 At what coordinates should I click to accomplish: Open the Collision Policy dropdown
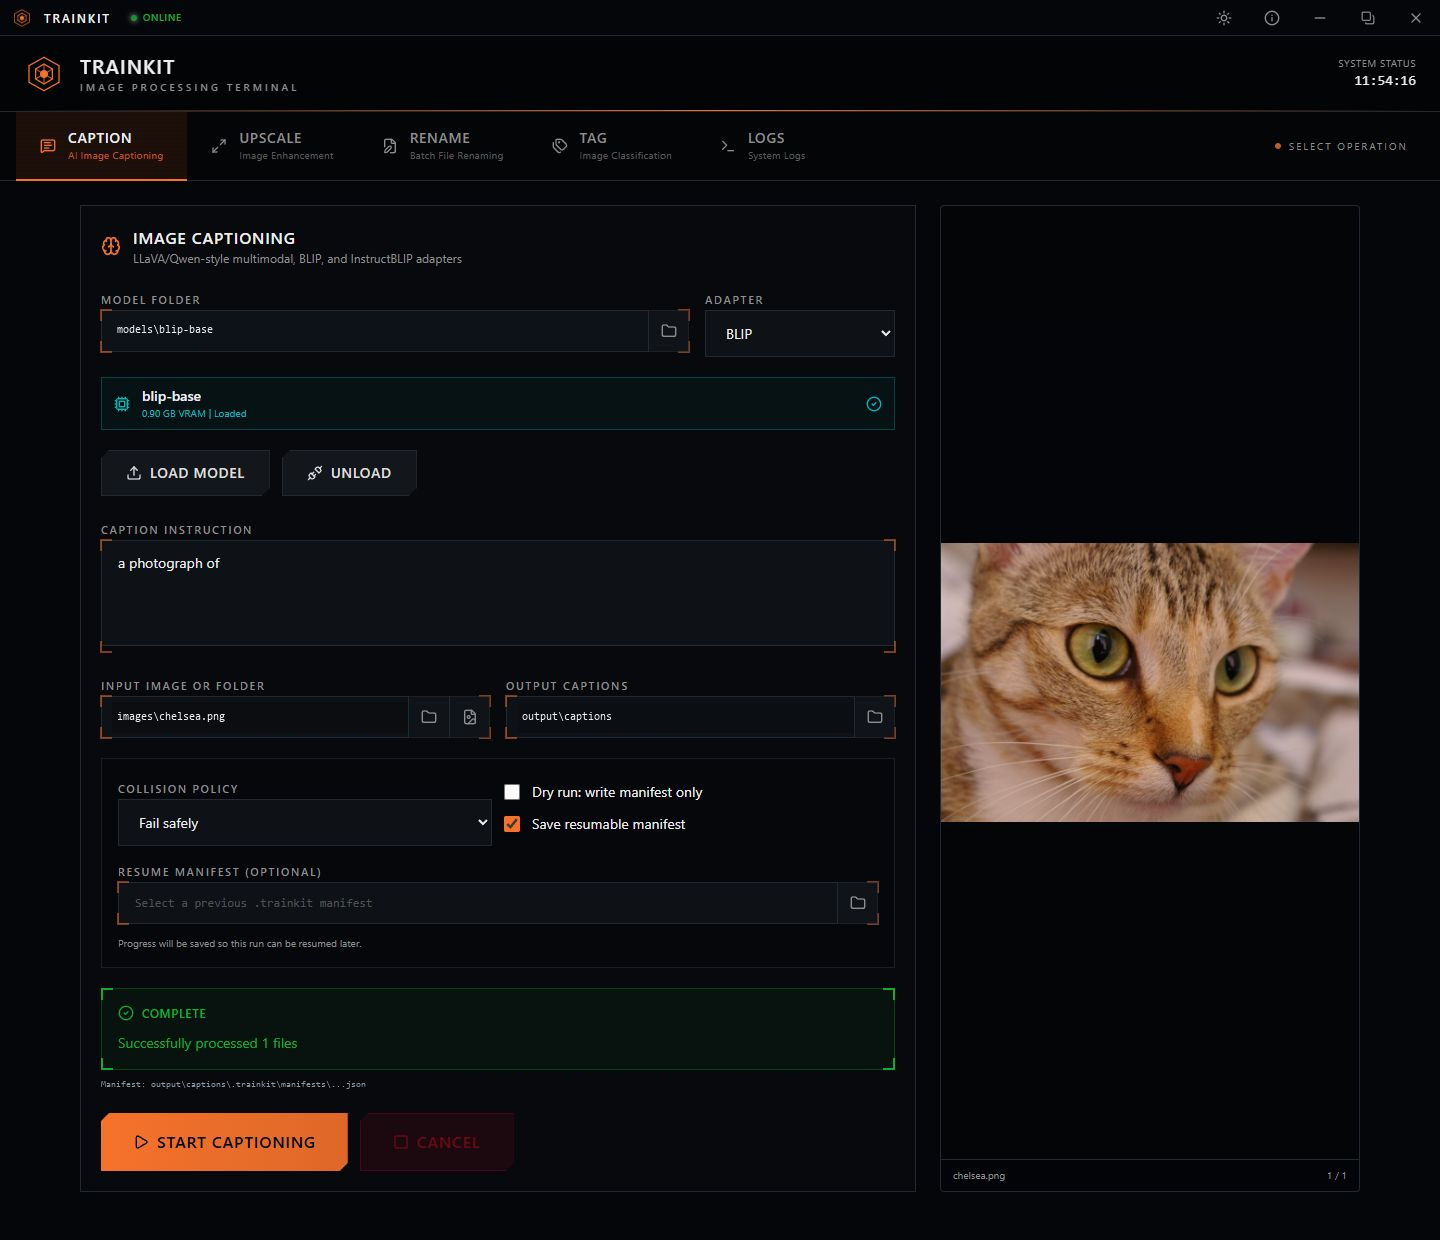tap(305, 823)
